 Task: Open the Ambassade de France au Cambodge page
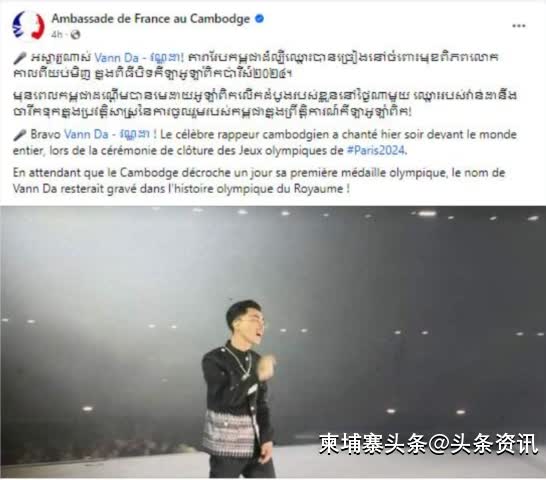pyautogui.click(x=151, y=19)
